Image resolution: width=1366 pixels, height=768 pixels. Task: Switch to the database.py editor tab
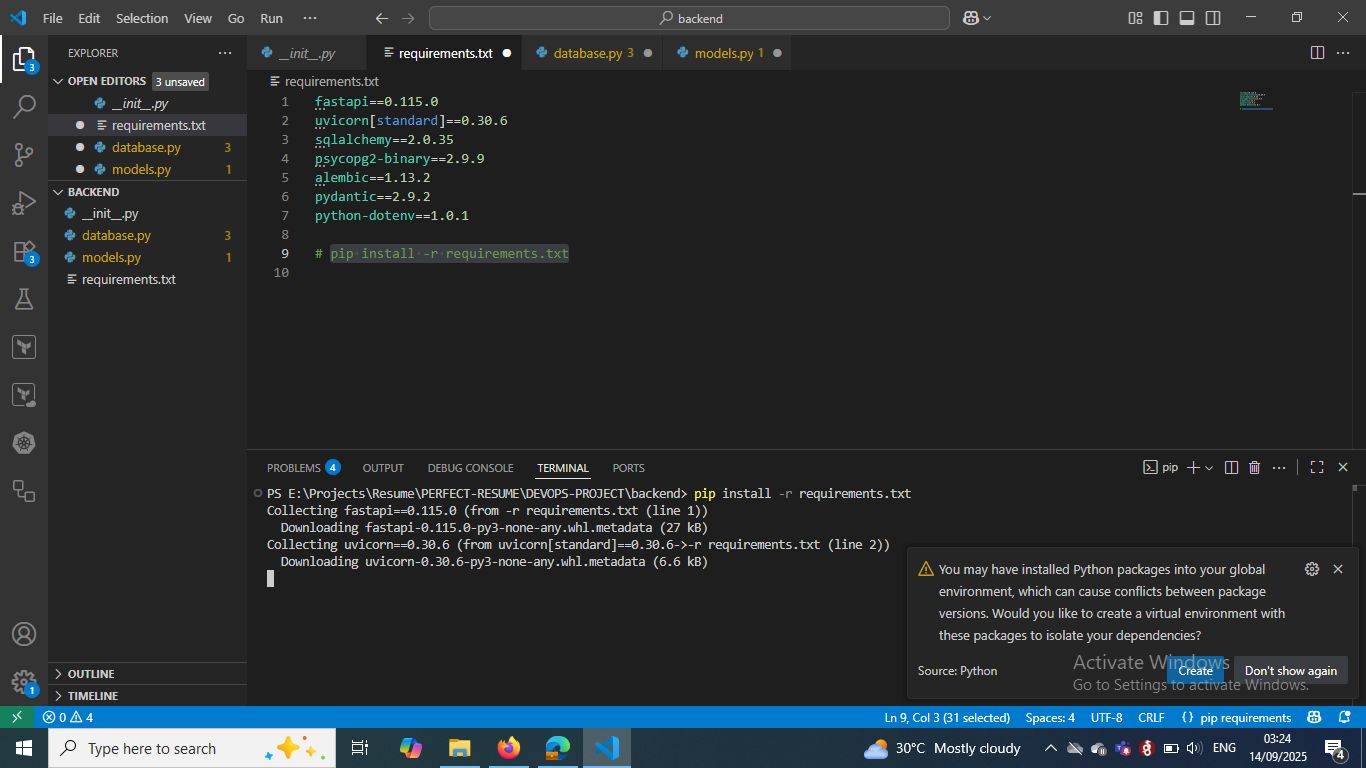tap(587, 53)
